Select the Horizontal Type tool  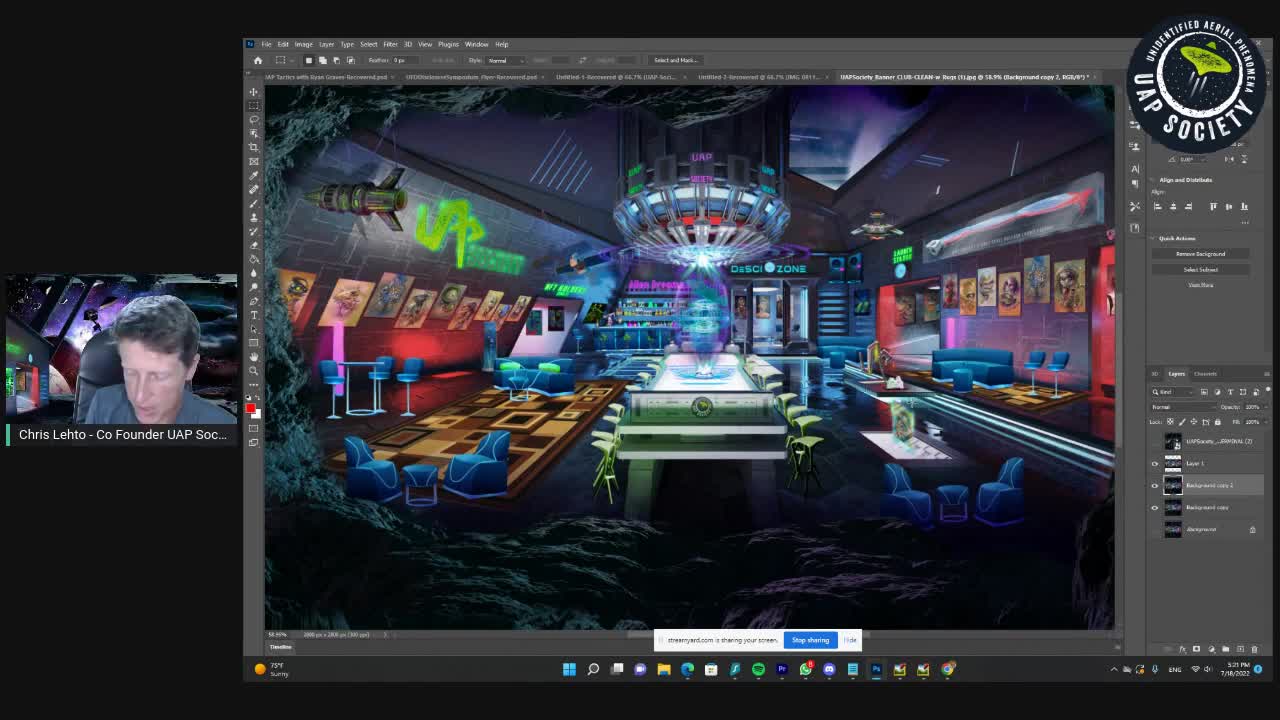coord(254,315)
